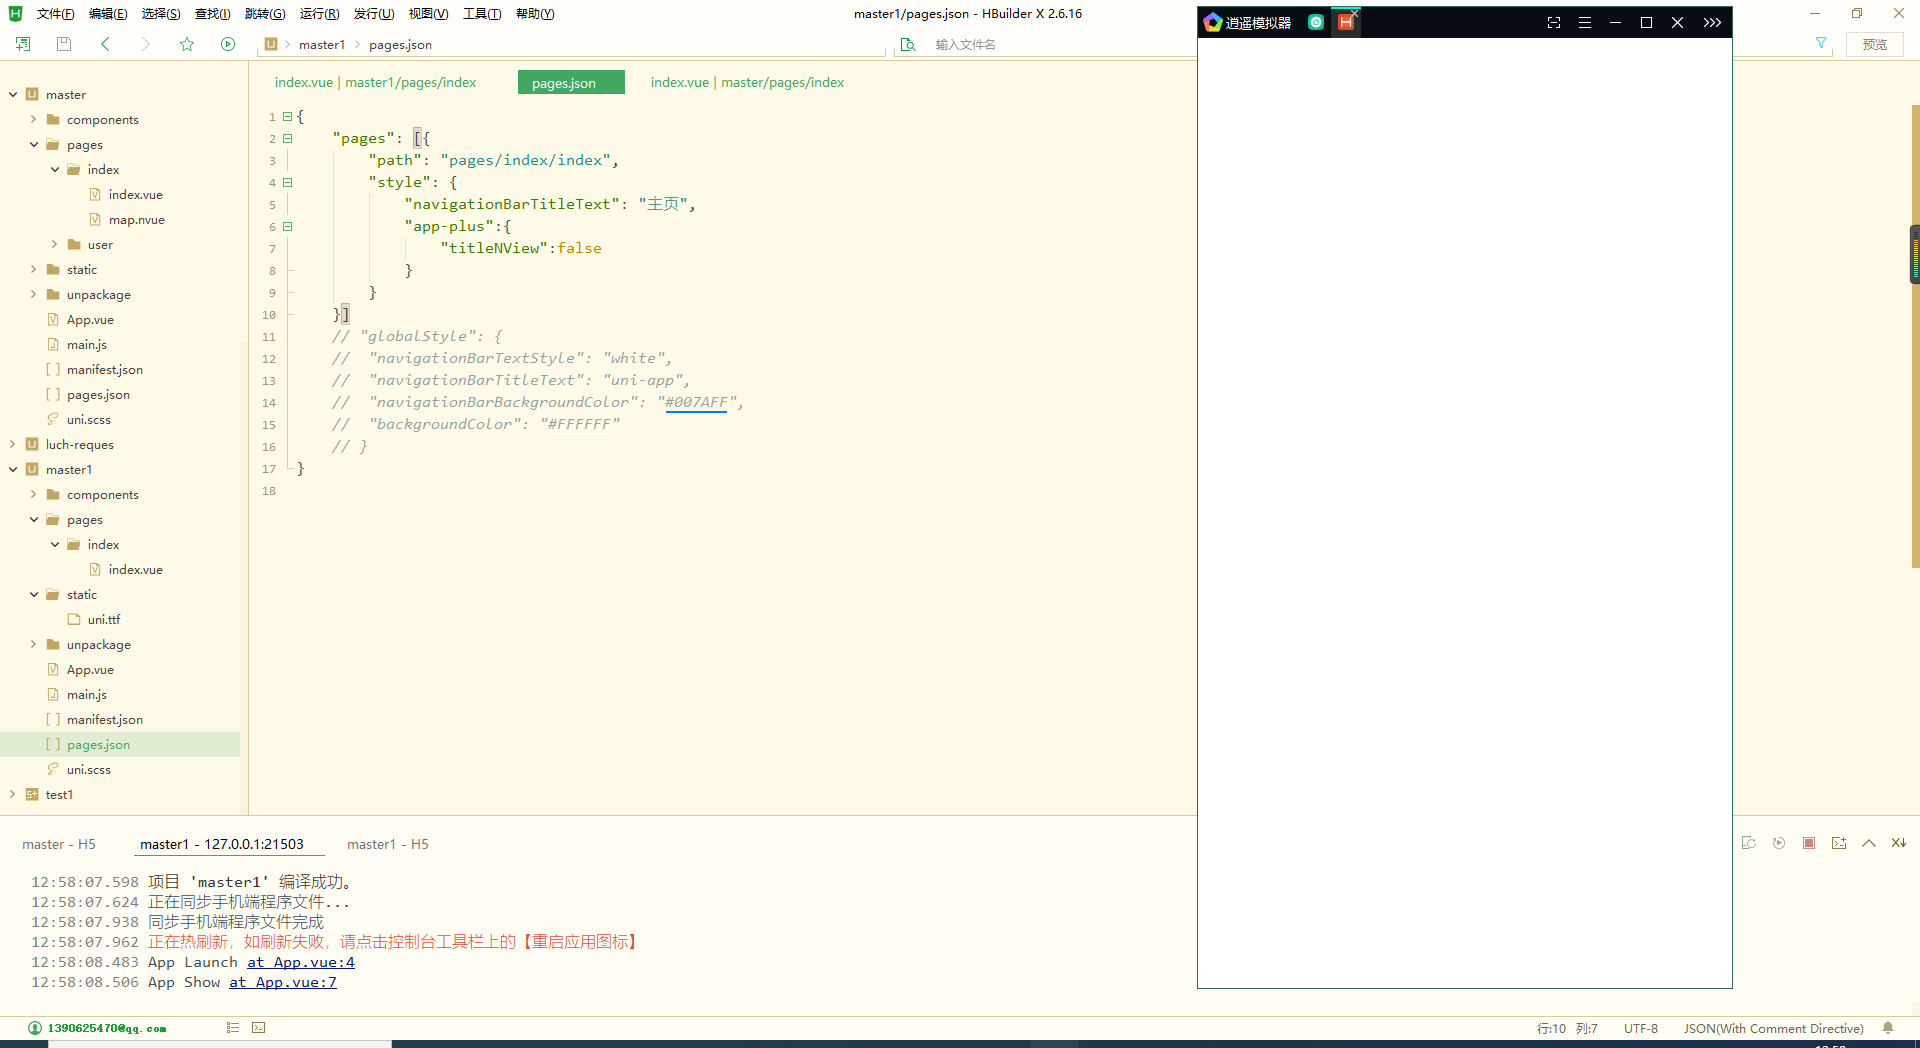Stop the running console process

point(1809,843)
